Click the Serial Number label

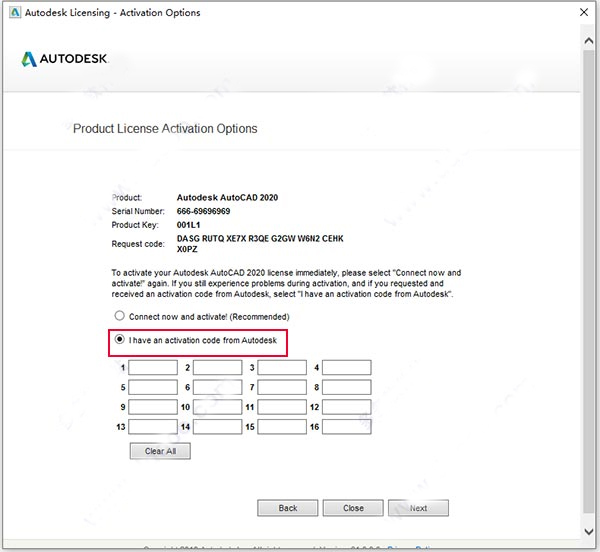[x=138, y=211]
